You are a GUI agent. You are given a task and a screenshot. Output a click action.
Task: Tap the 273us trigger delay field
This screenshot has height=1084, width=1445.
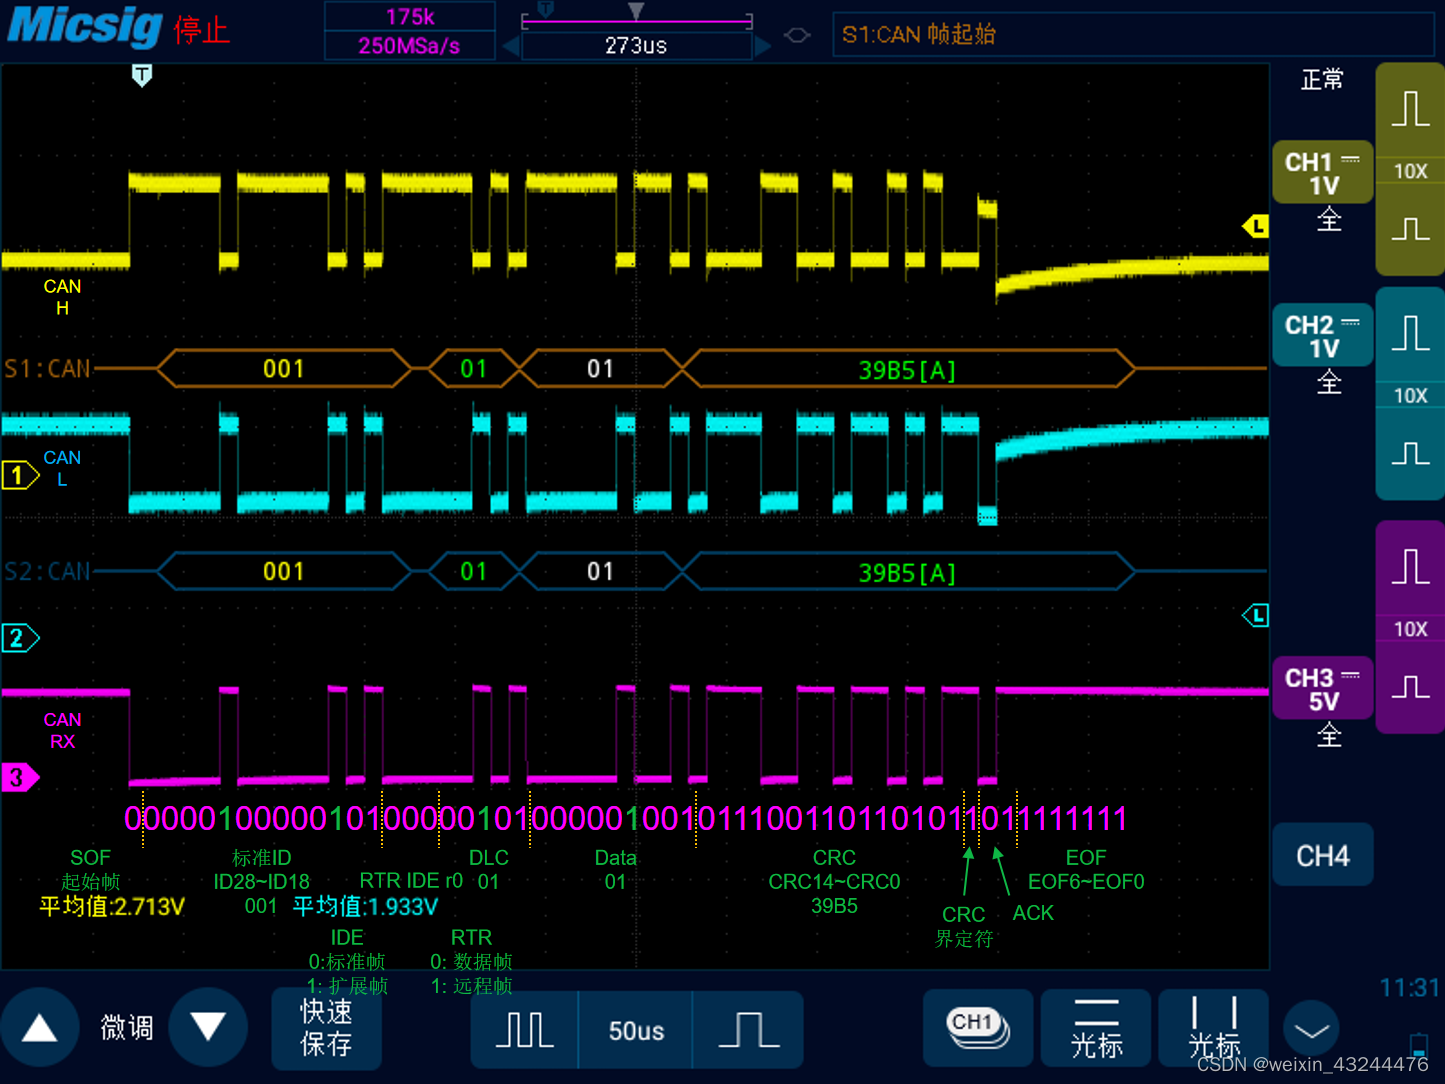point(636,46)
